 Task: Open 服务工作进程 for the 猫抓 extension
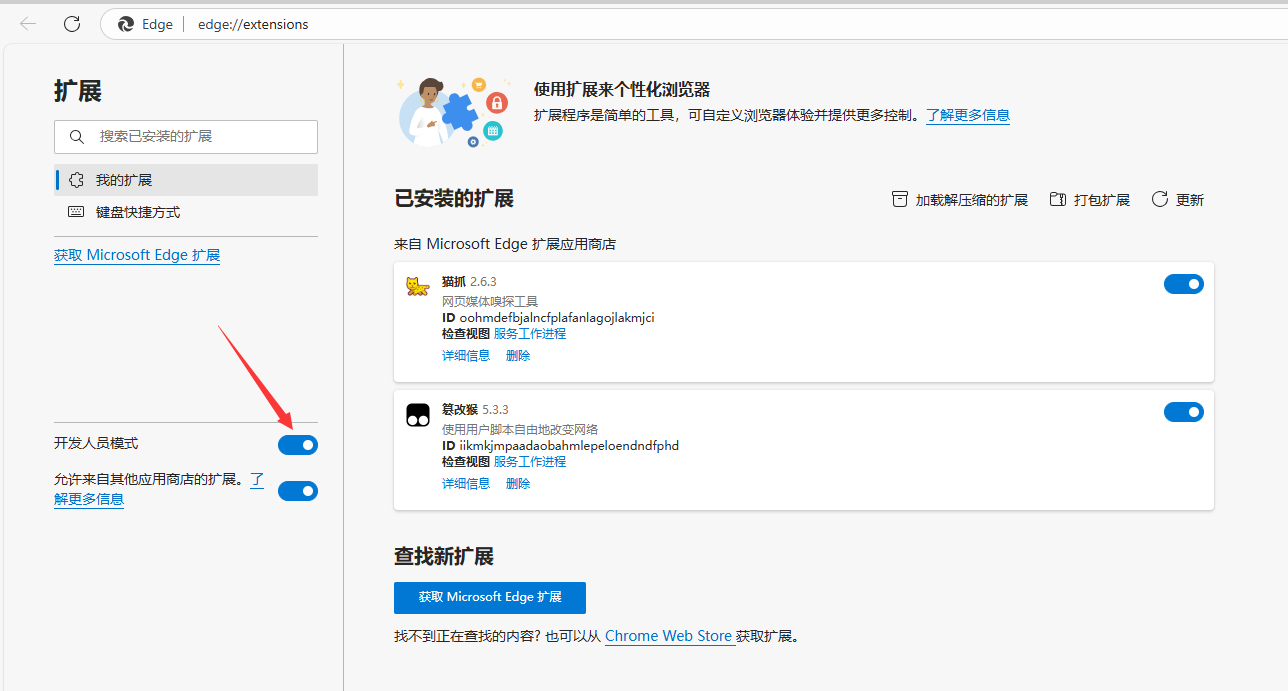tap(530, 333)
